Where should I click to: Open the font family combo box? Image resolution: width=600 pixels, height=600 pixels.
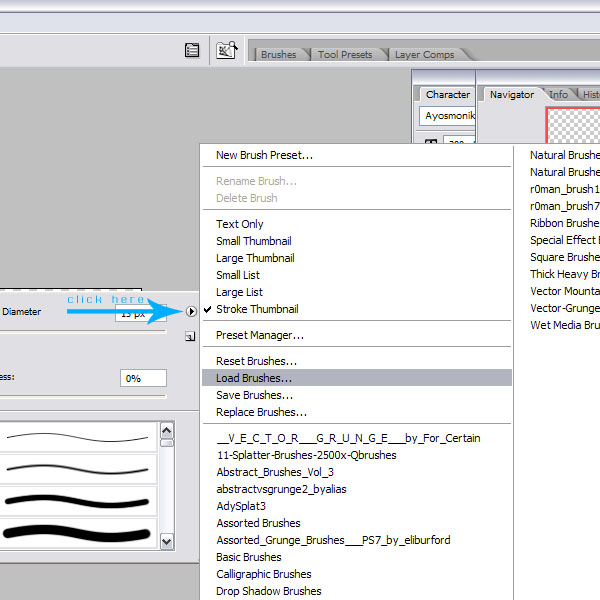pos(446,116)
